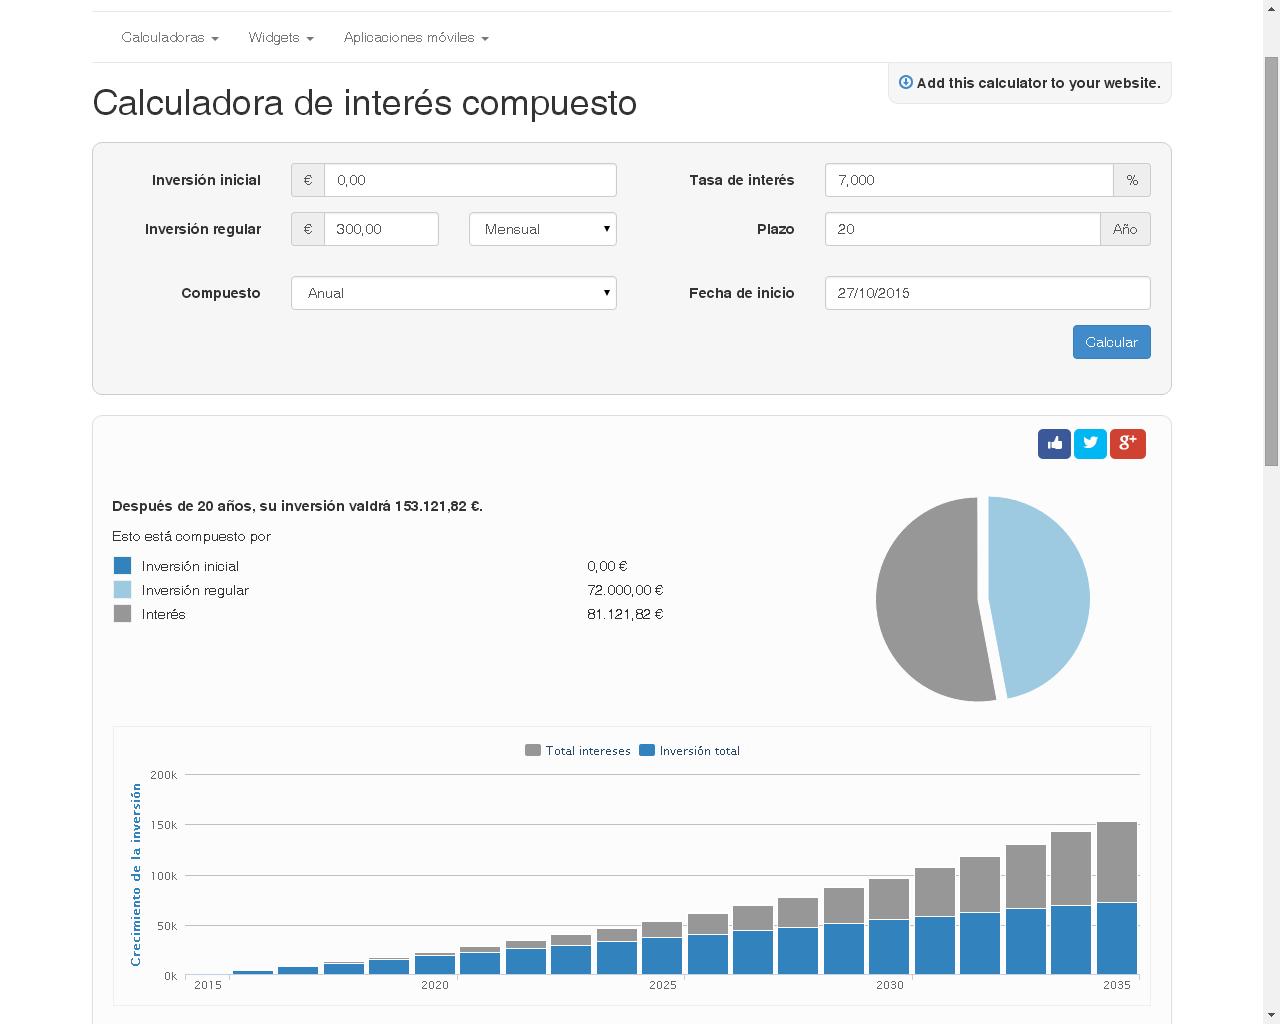Click the 200k axis label
The image size is (1280, 1024).
point(163,775)
